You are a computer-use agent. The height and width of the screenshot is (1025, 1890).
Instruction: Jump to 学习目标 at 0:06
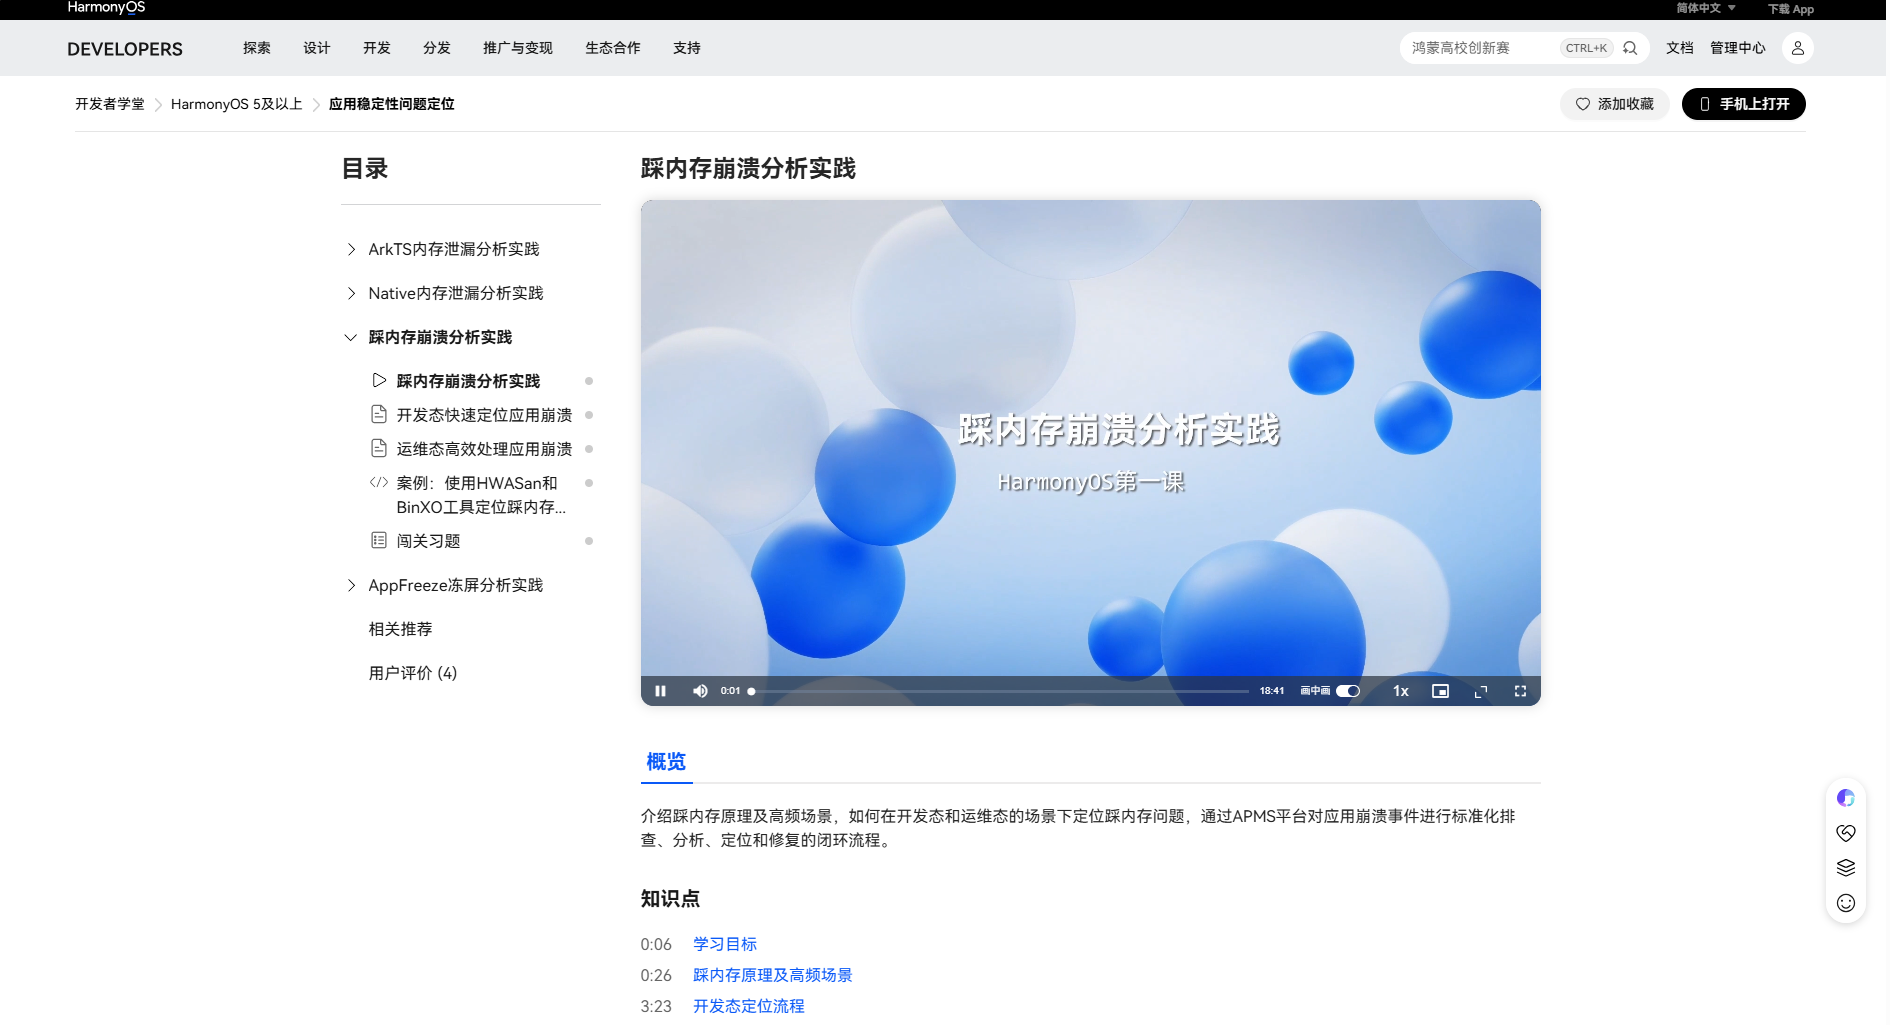[725, 944]
